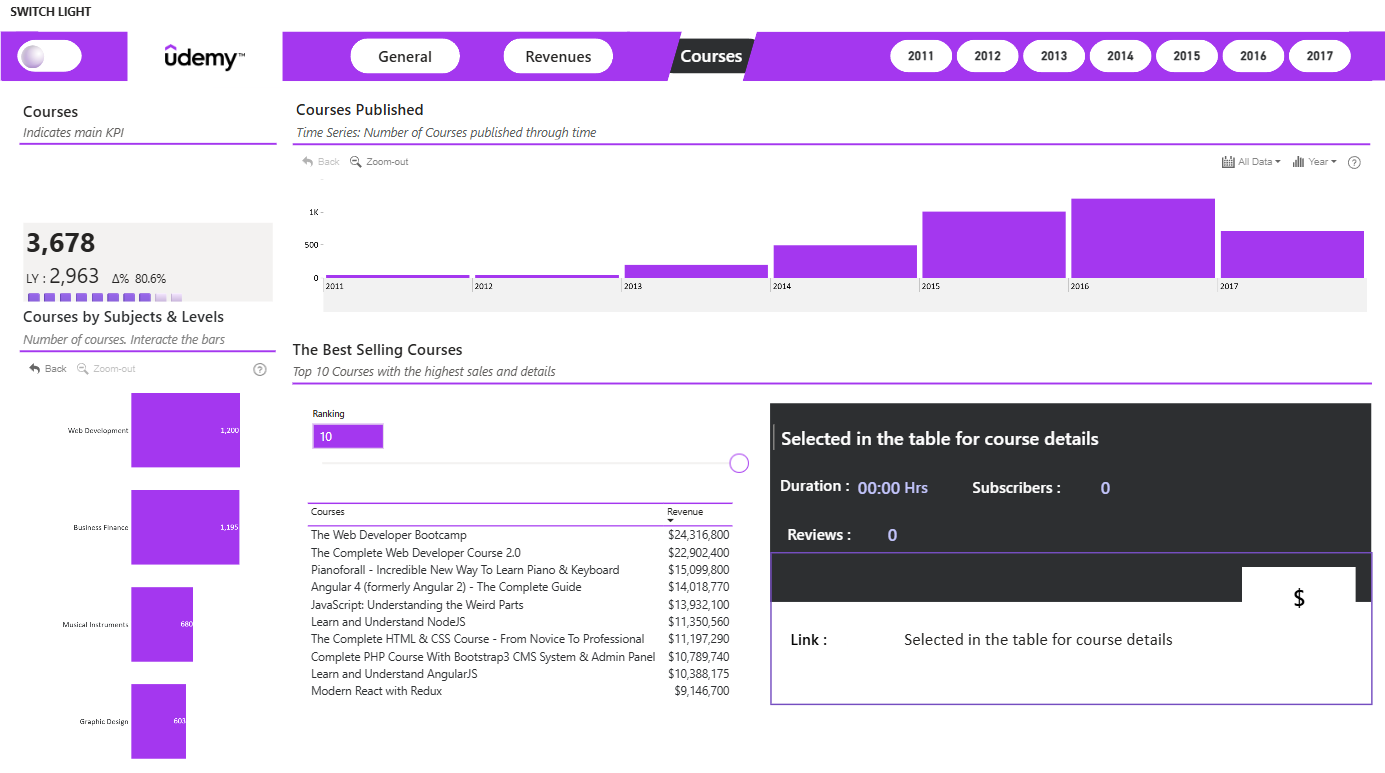Open the All Data calendar dropdown
Screen dimensions: 1385x773
click(1251, 162)
